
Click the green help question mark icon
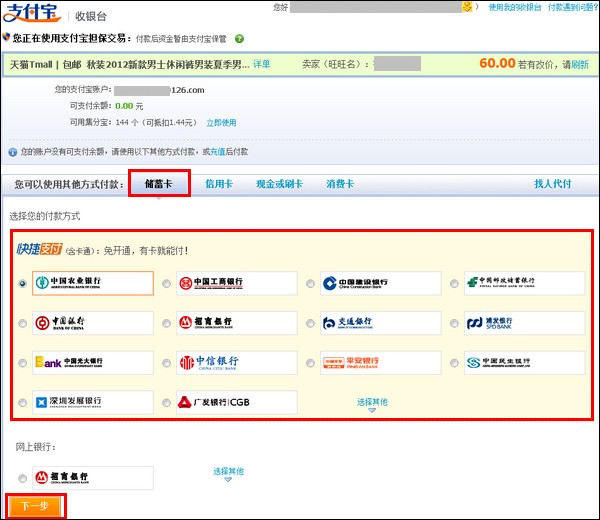click(x=239, y=39)
